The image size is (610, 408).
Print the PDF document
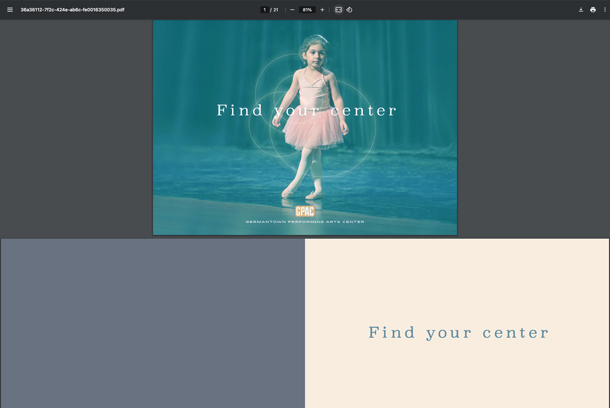[x=593, y=10]
